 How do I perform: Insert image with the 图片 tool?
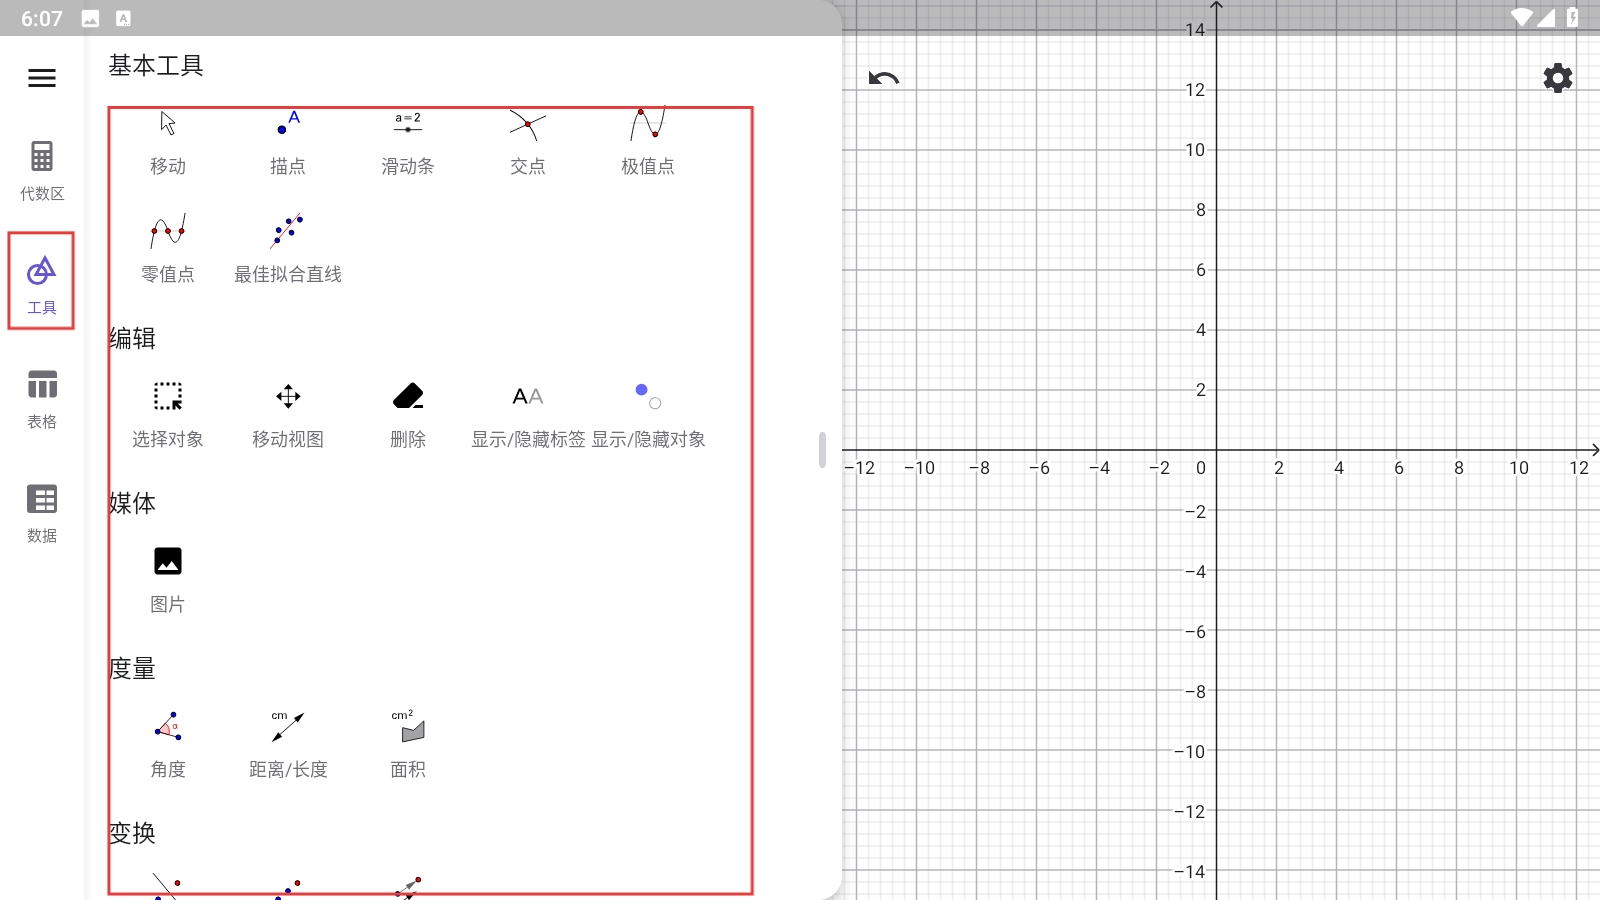coord(168,578)
